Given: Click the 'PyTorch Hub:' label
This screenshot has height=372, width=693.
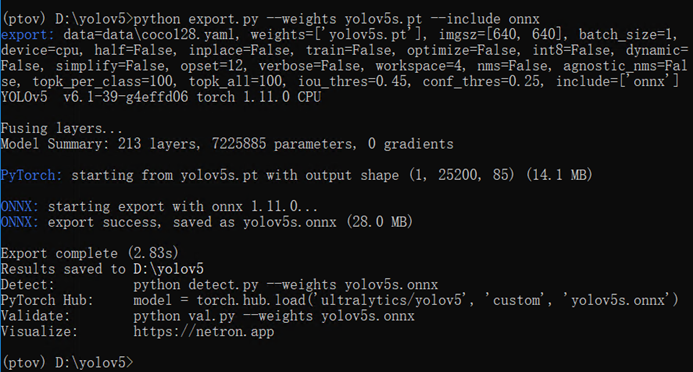Looking at the screenshot, I should click(47, 300).
